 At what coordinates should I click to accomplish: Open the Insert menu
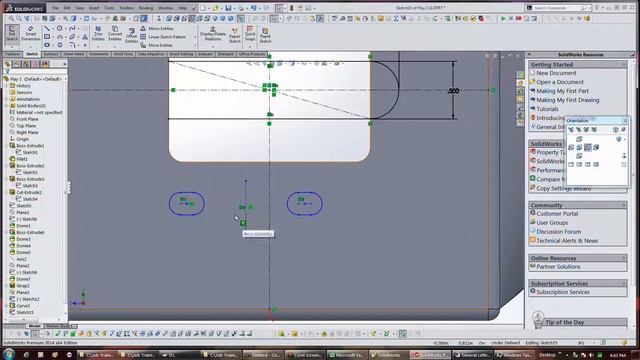tap(94, 8)
